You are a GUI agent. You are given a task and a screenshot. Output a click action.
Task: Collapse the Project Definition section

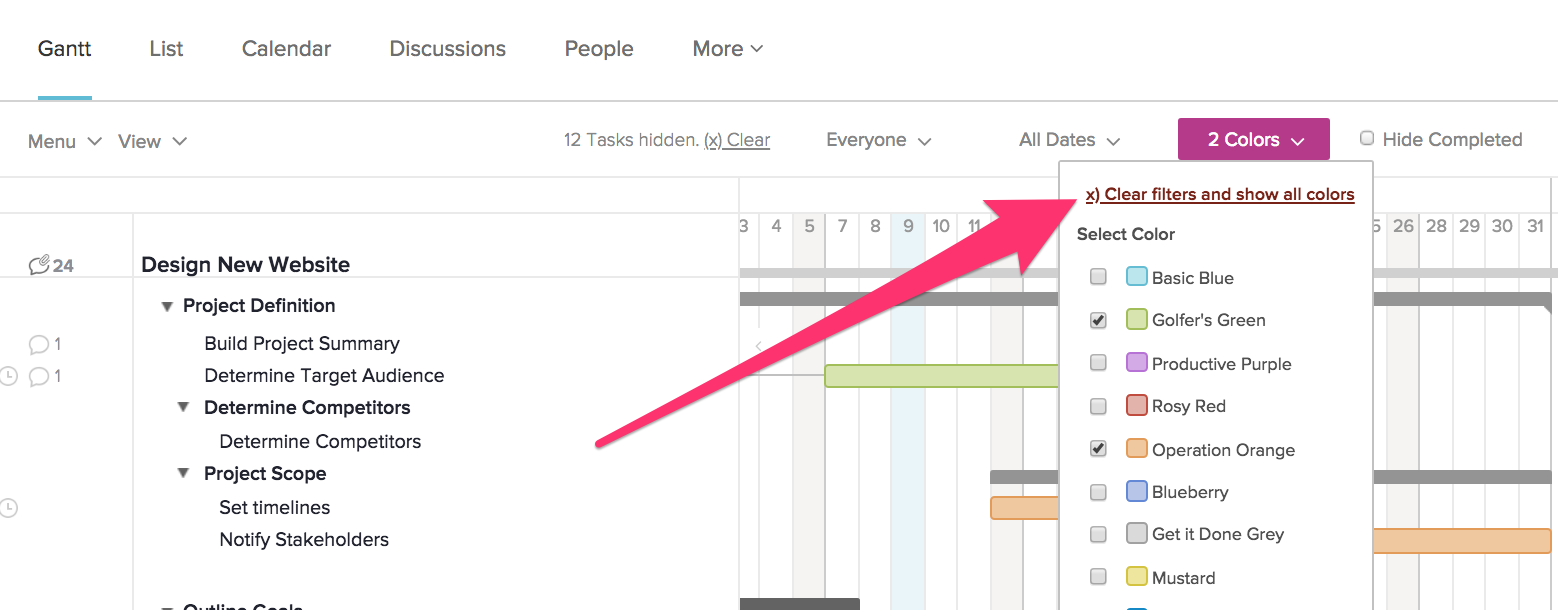point(167,306)
